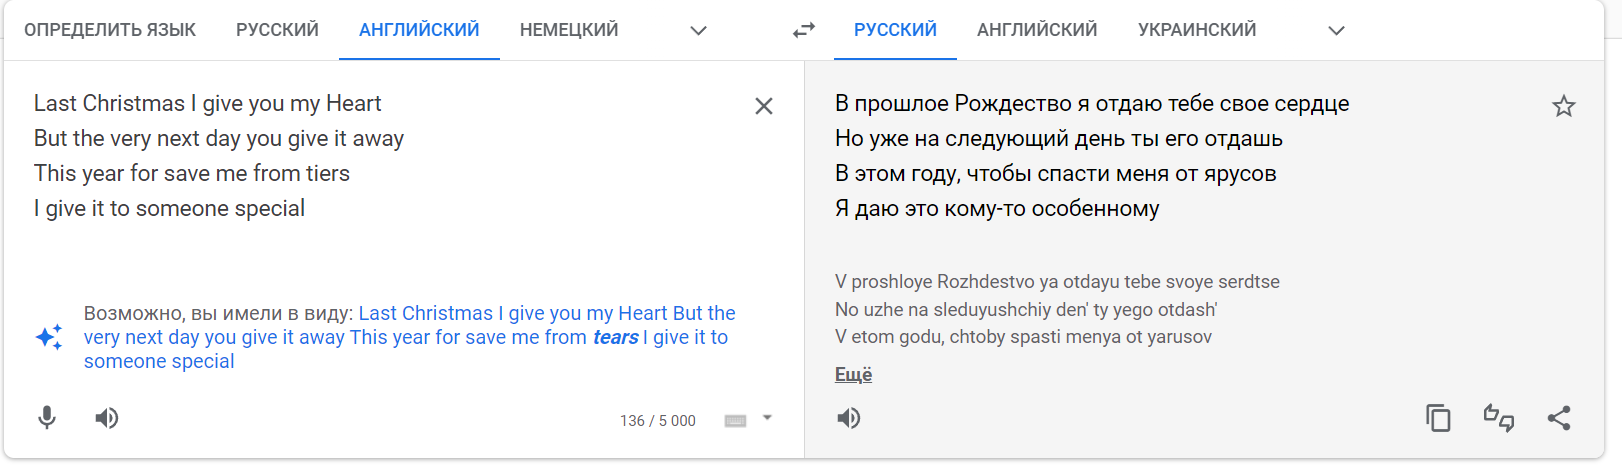1622x470 pixels.
Task: Copy the translation to clipboard
Action: point(1438,418)
